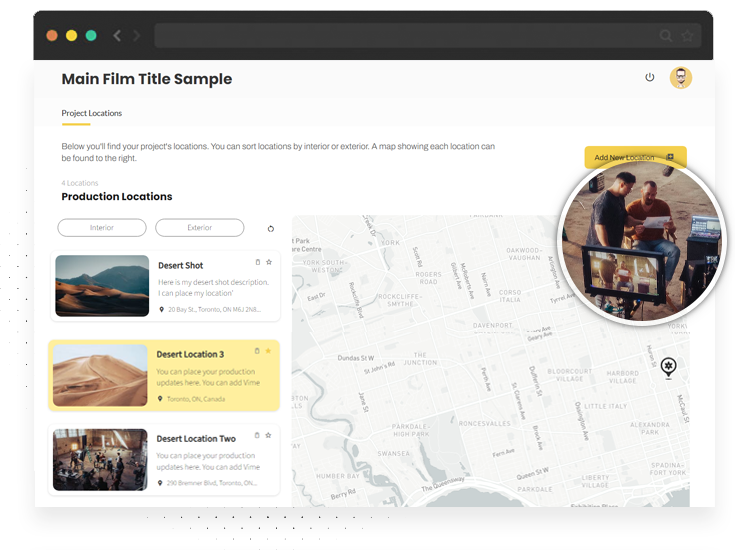Click location pin icon on Desert Shot address
The image size is (735, 550).
(x=162, y=309)
